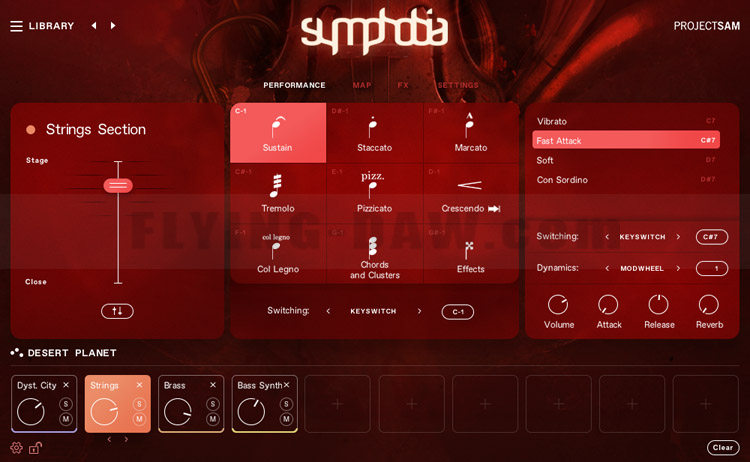Viewport: 750px width, 462px height.
Task: Select the Crescendo articulation
Action: [471, 193]
